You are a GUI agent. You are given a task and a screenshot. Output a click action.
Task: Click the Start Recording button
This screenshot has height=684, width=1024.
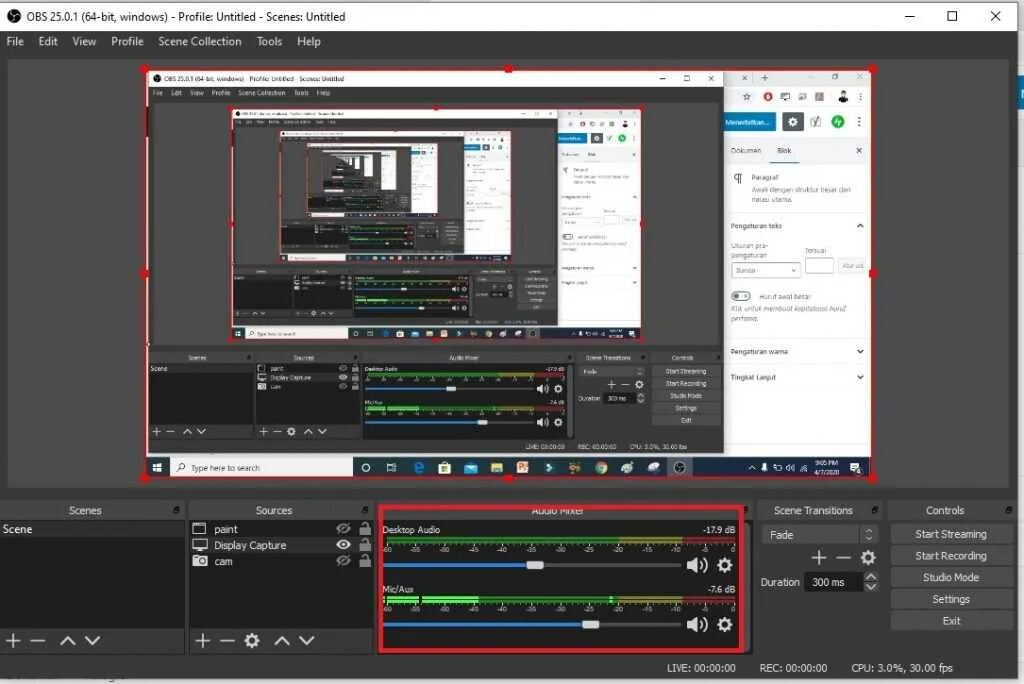pyautogui.click(x=951, y=555)
